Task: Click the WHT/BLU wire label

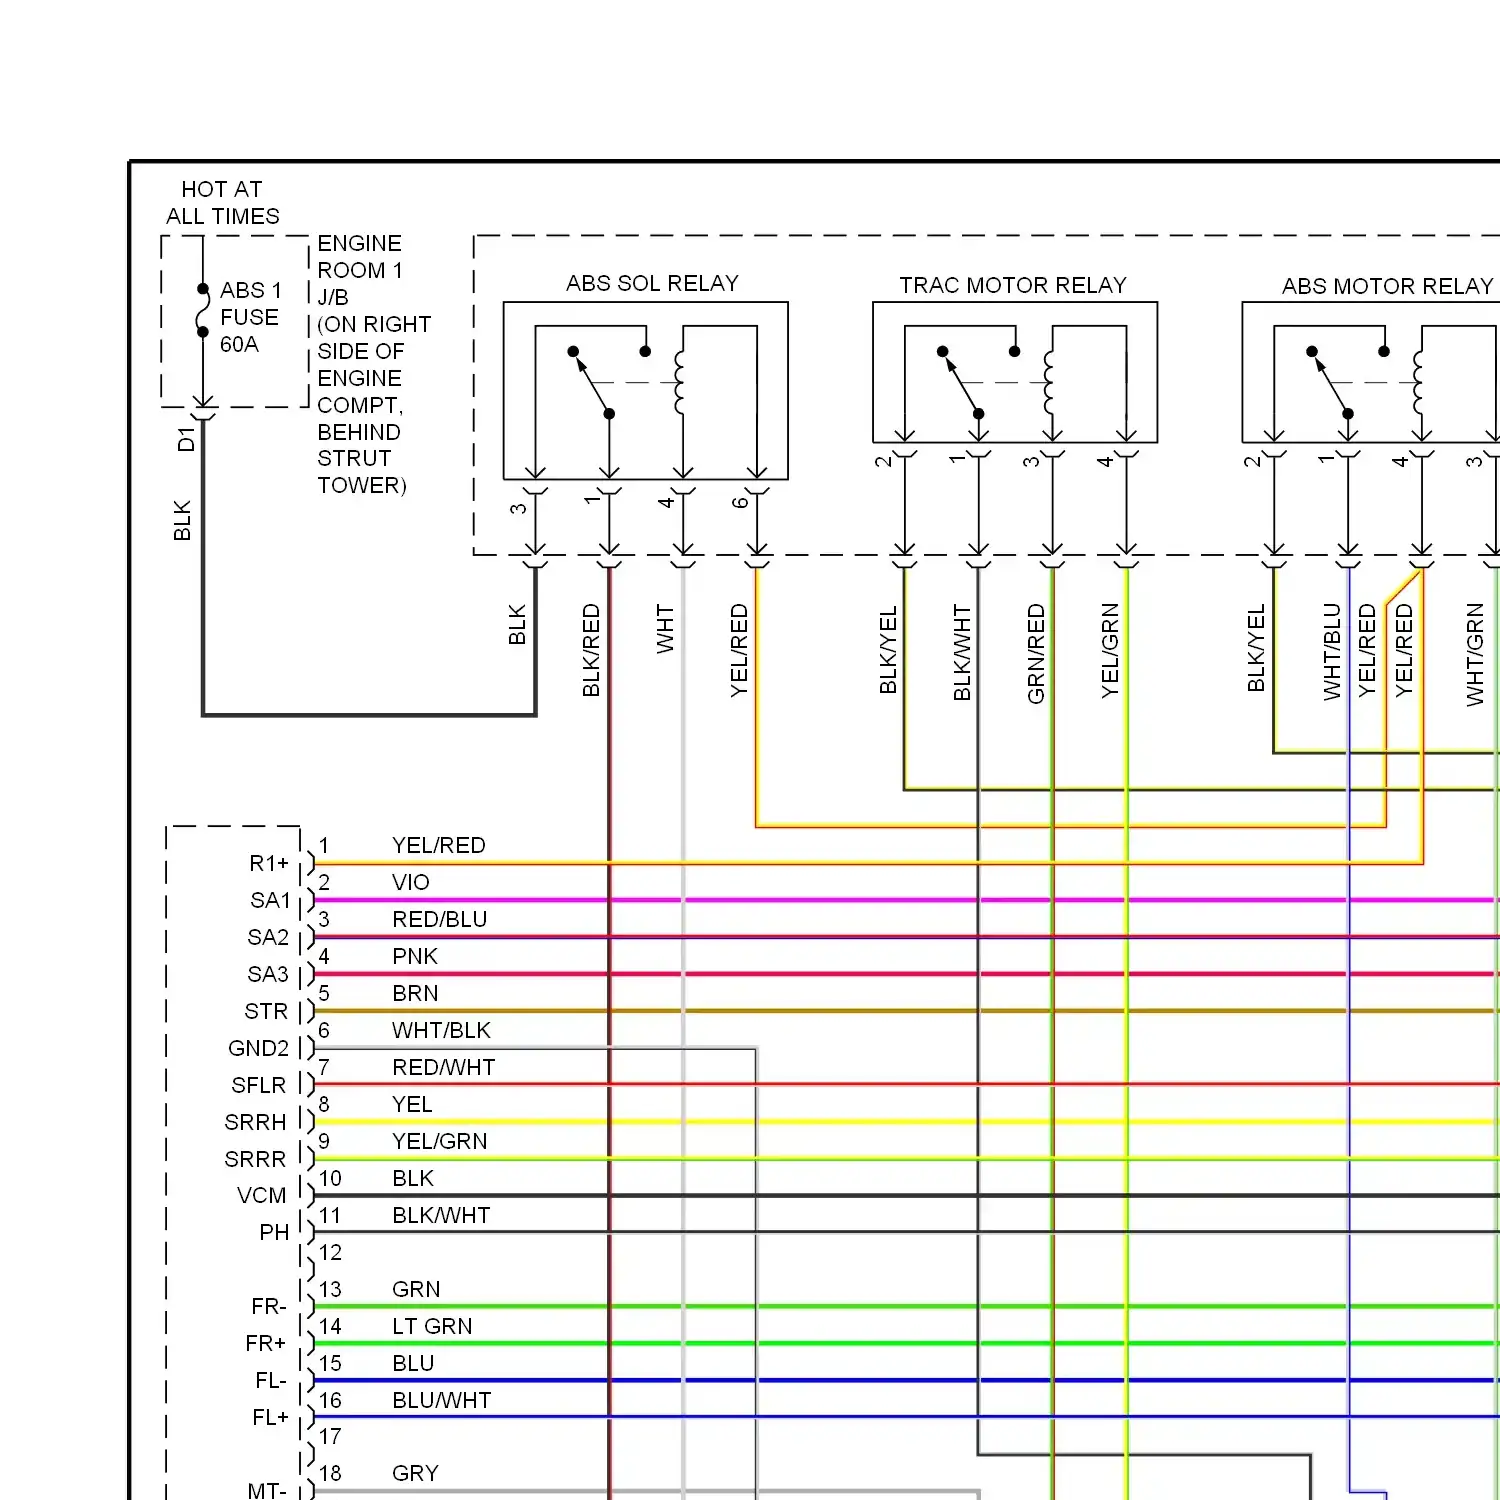Action: 1332,651
